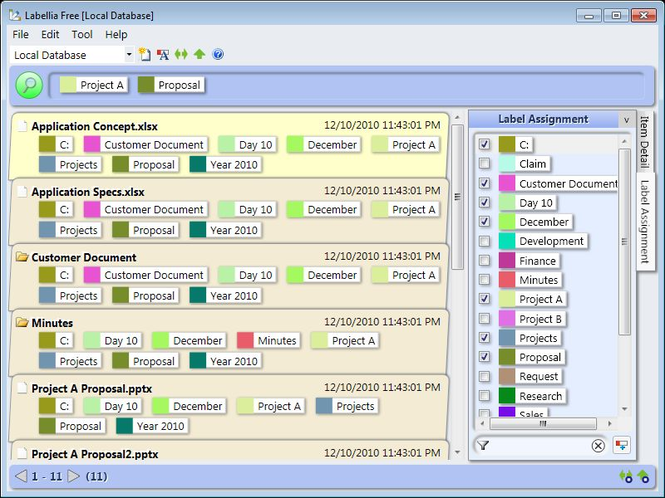Click the new item toolbar icon

click(x=145, y=55)
